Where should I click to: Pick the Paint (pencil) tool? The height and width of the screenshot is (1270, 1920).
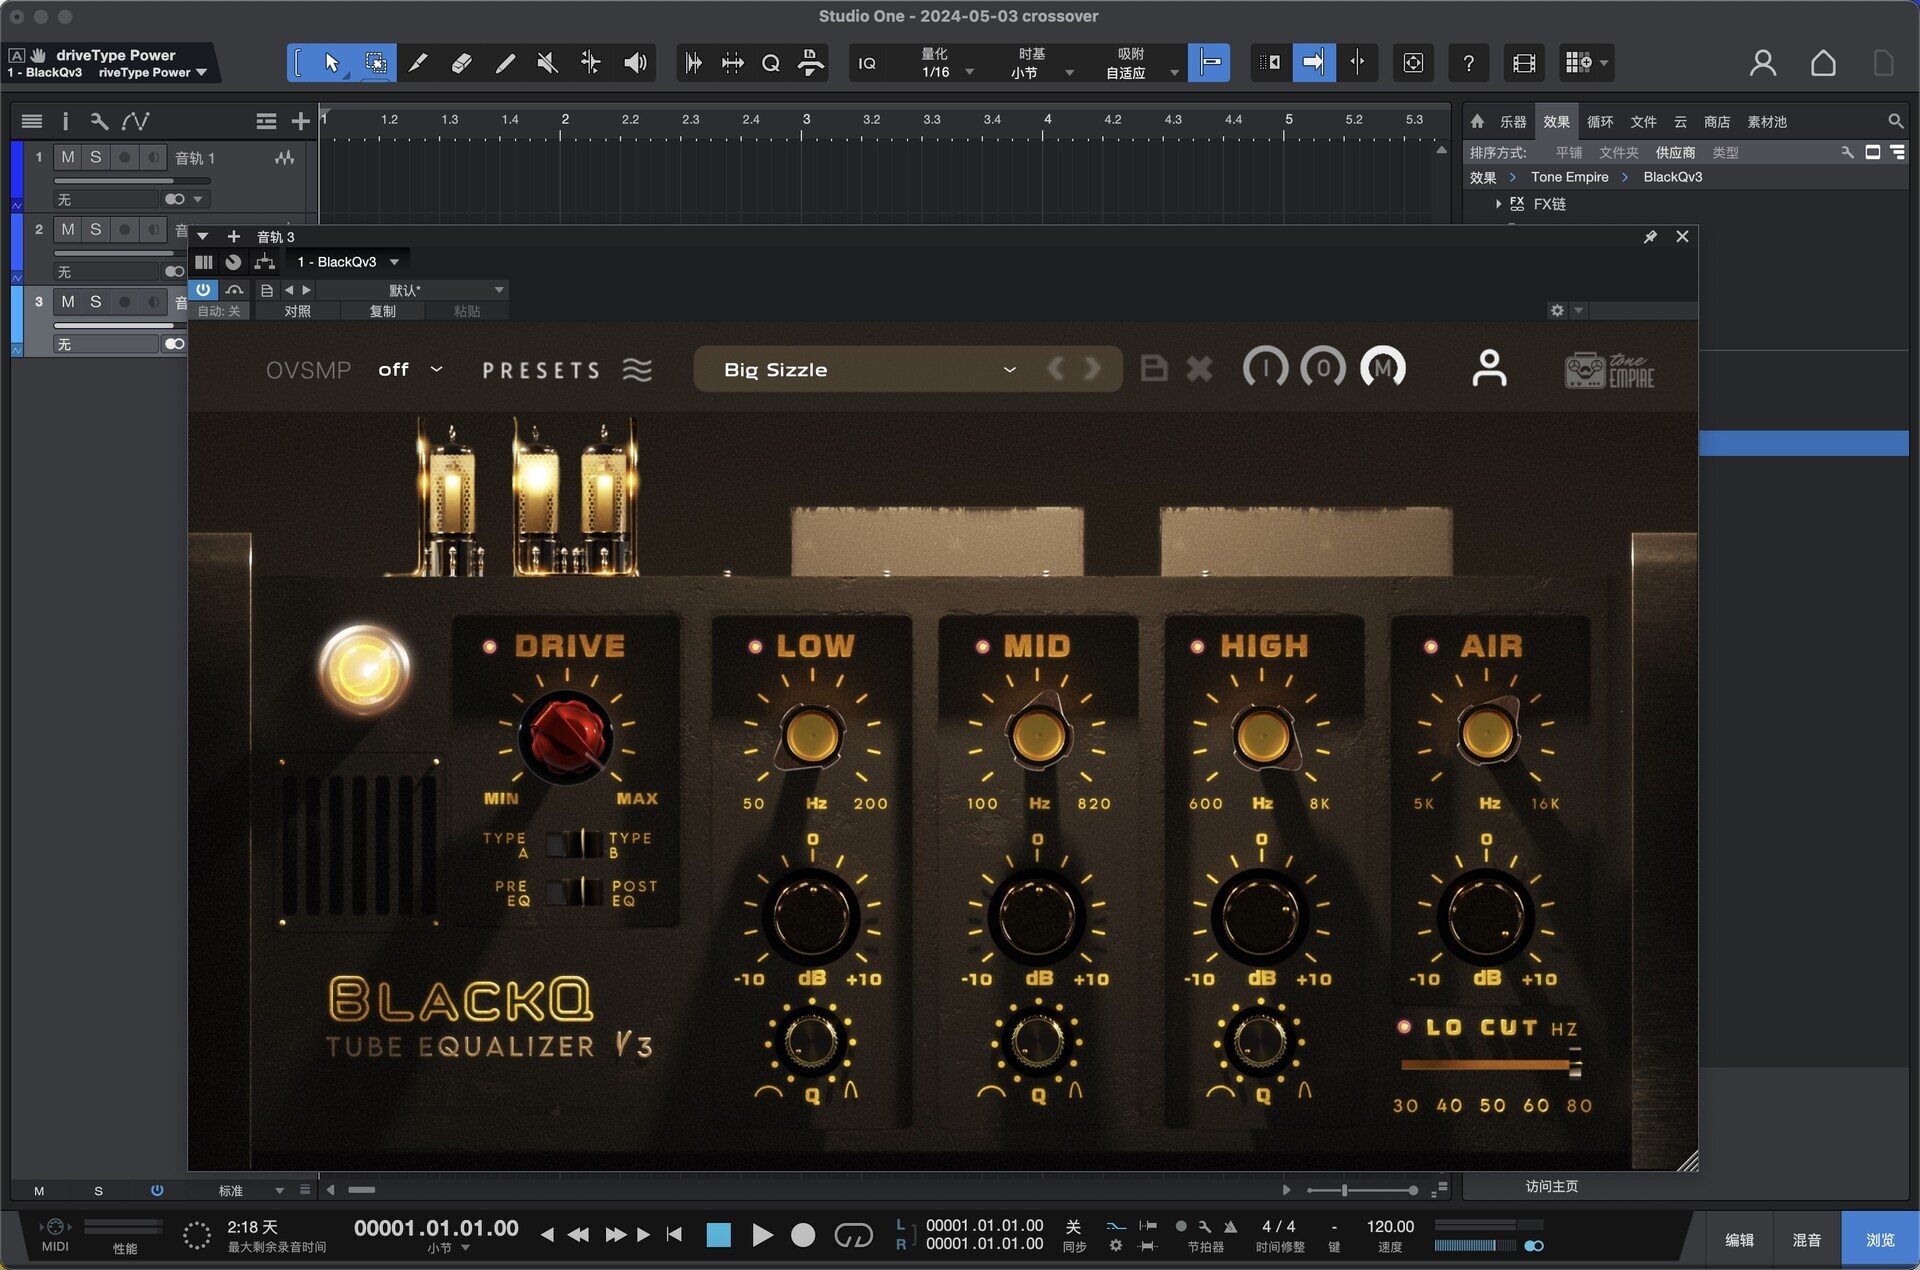click(x=505, y=63)
